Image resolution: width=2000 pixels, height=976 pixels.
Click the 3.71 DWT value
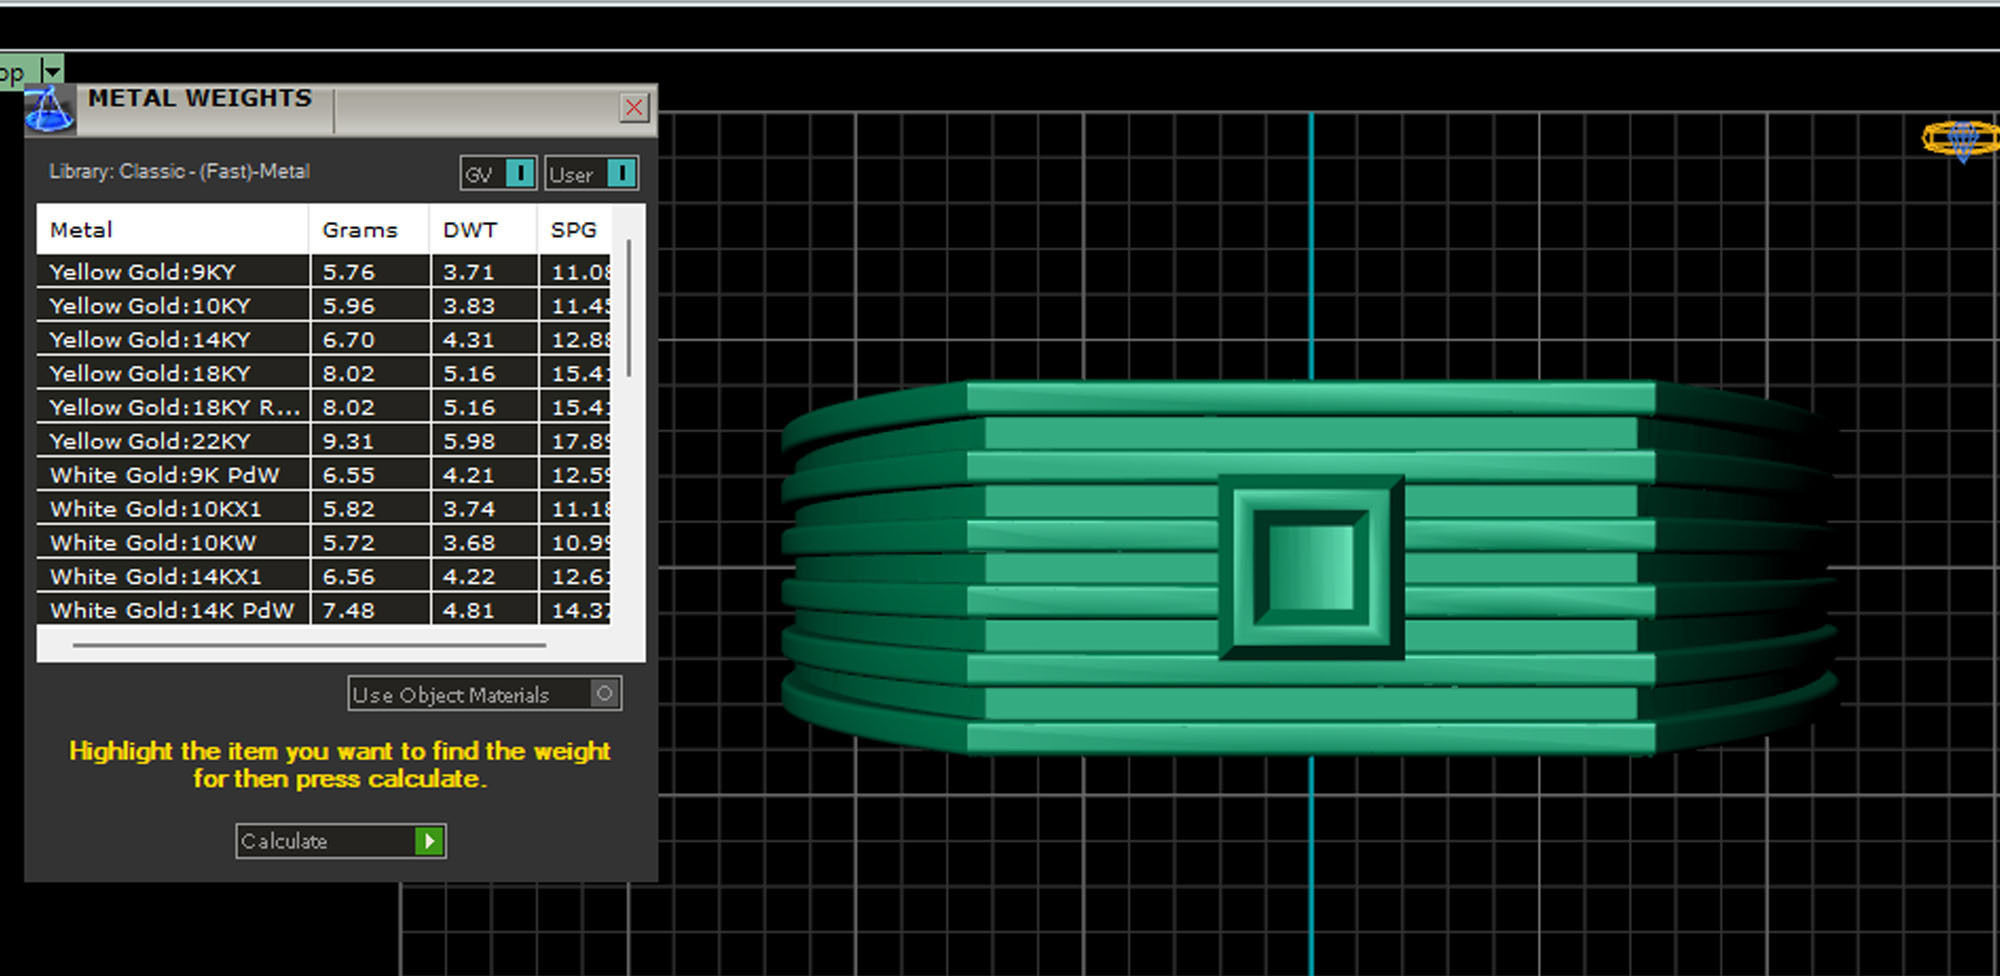tap(469, 272)
